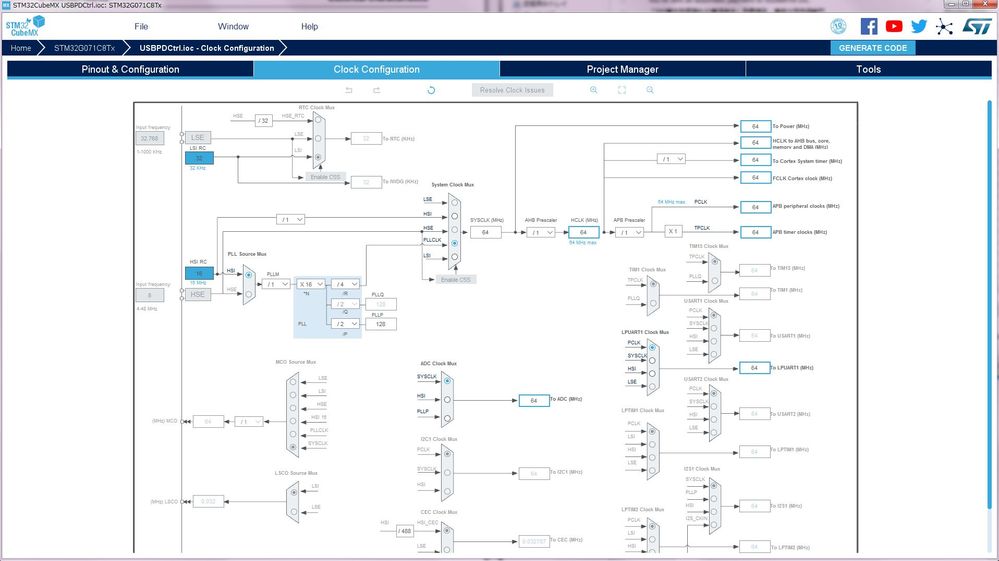999x561 pixels.
Task: Open the HSI divider dropdown before System Mux
Action: pyautogui.click(x=291, y=220)
